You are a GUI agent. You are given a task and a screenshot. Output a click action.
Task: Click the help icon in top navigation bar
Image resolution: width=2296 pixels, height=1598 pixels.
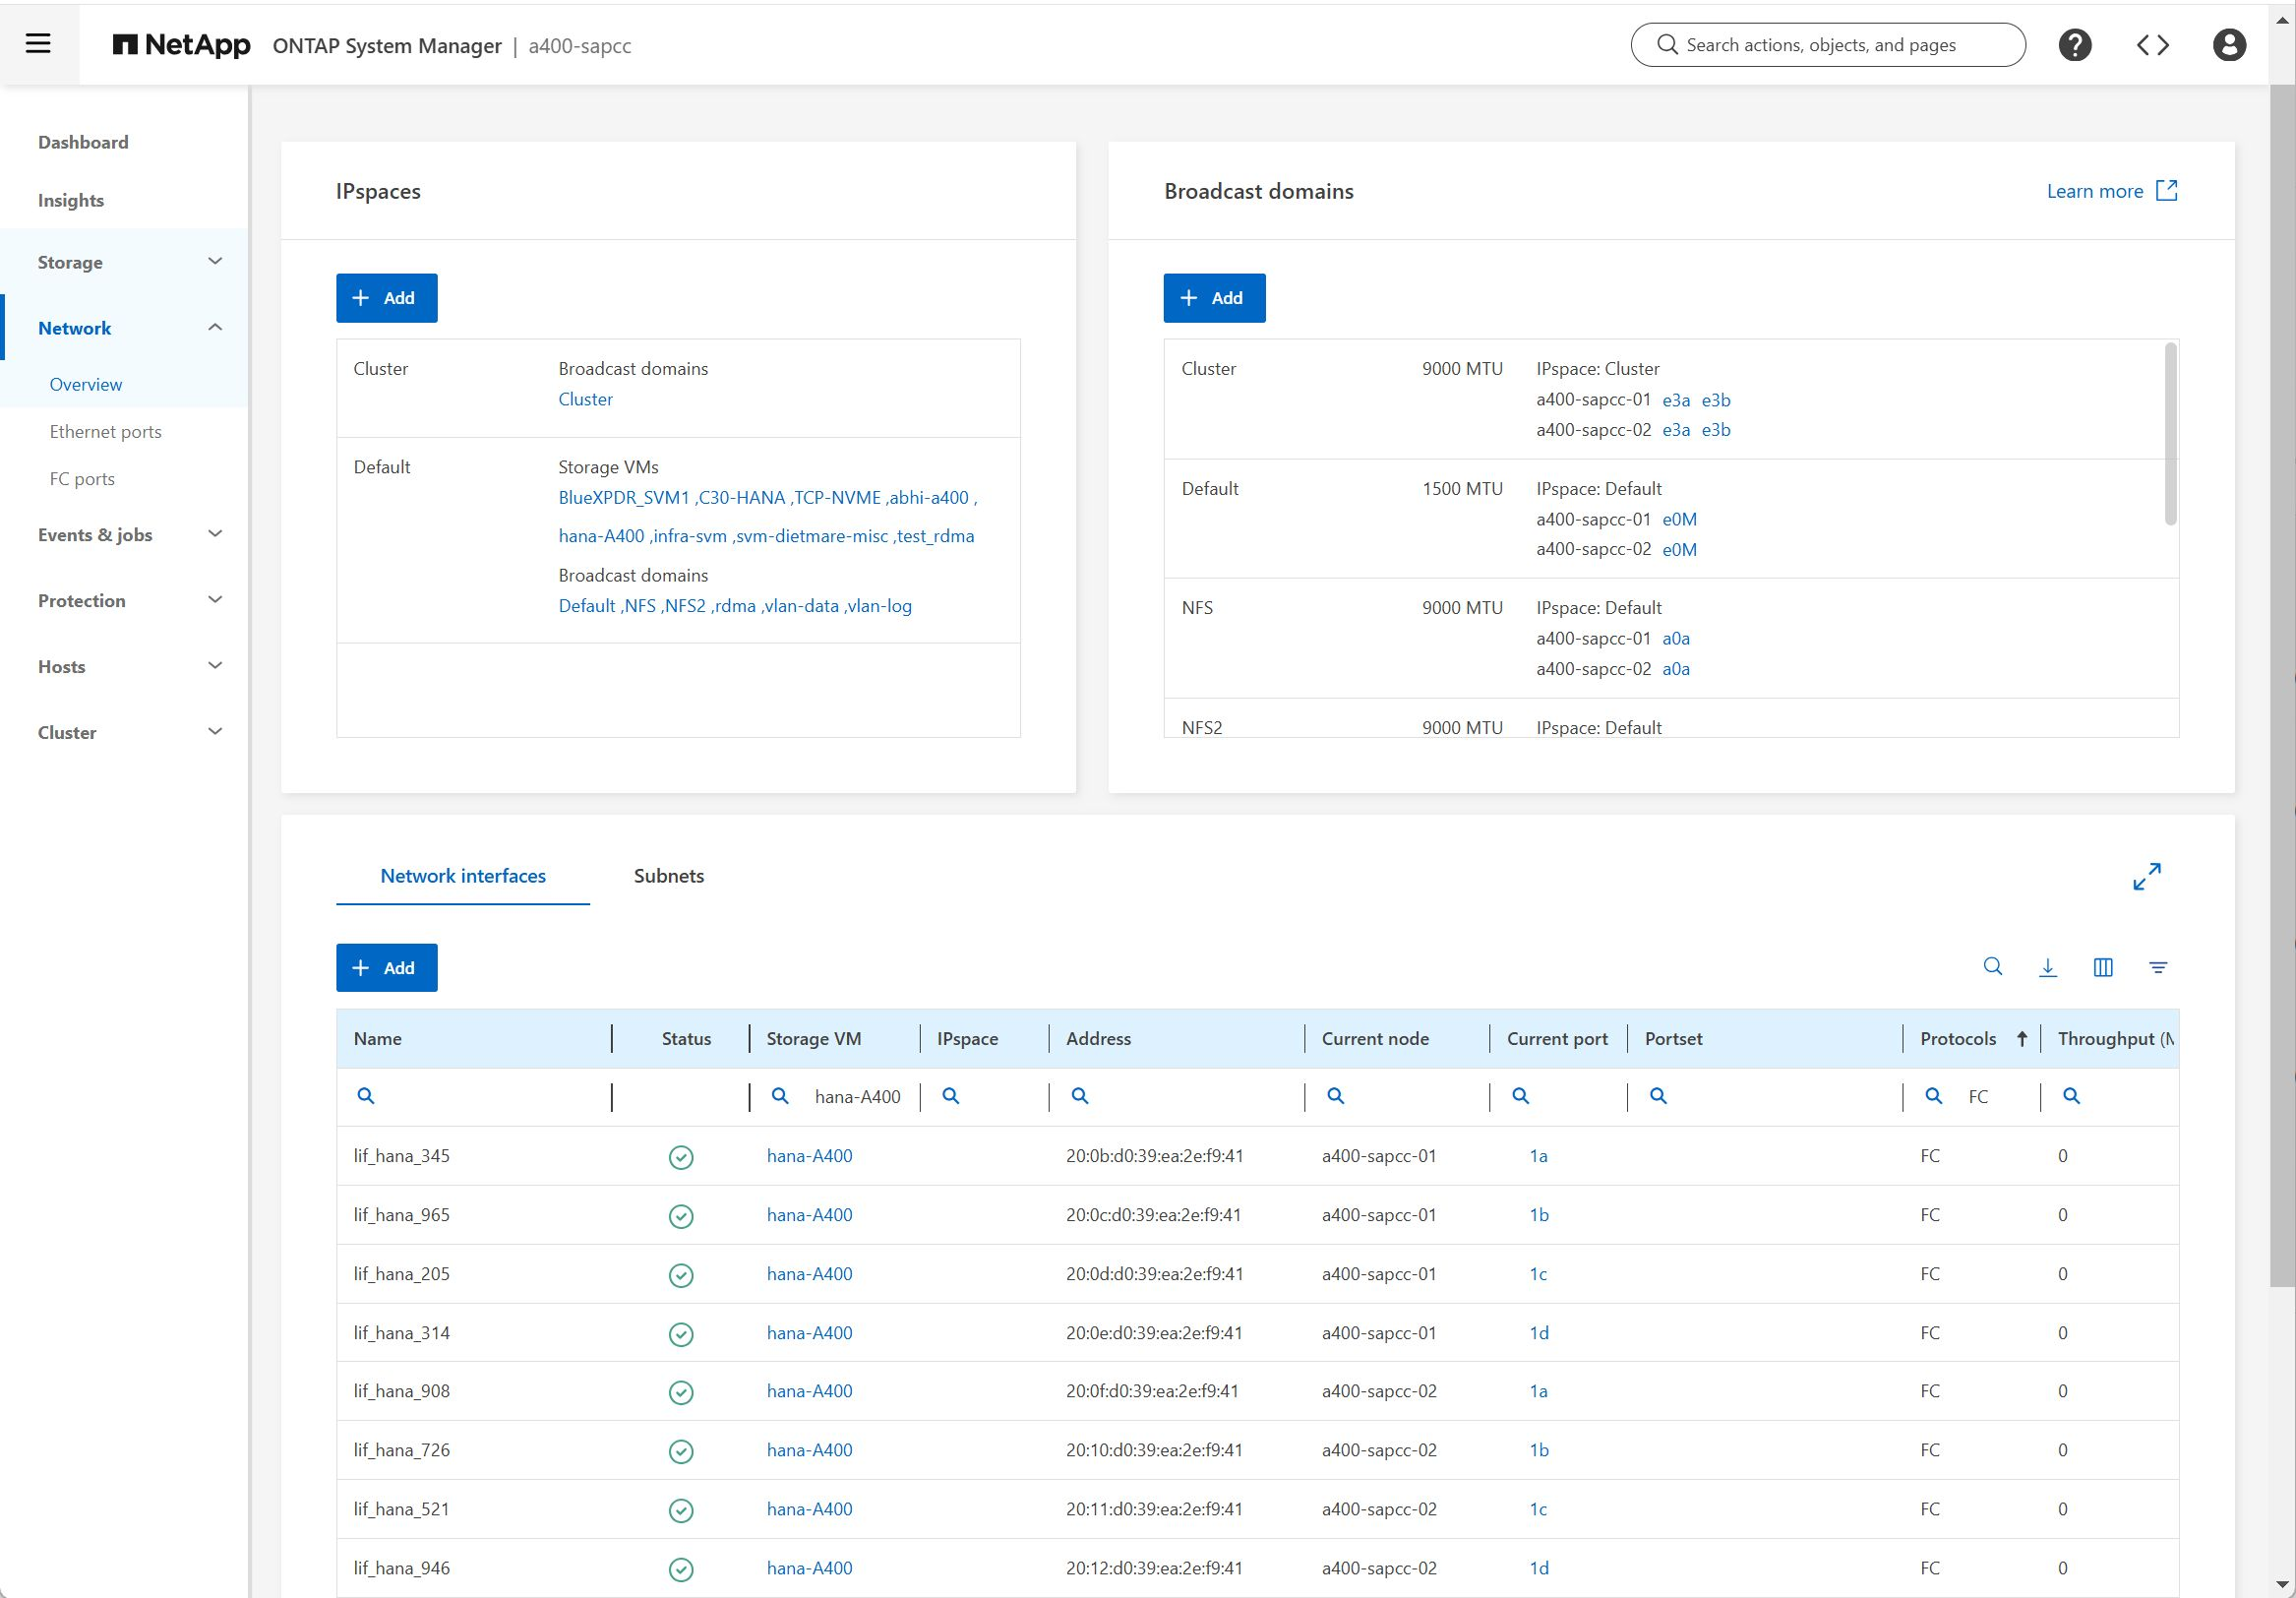(x=2077, y=43)
